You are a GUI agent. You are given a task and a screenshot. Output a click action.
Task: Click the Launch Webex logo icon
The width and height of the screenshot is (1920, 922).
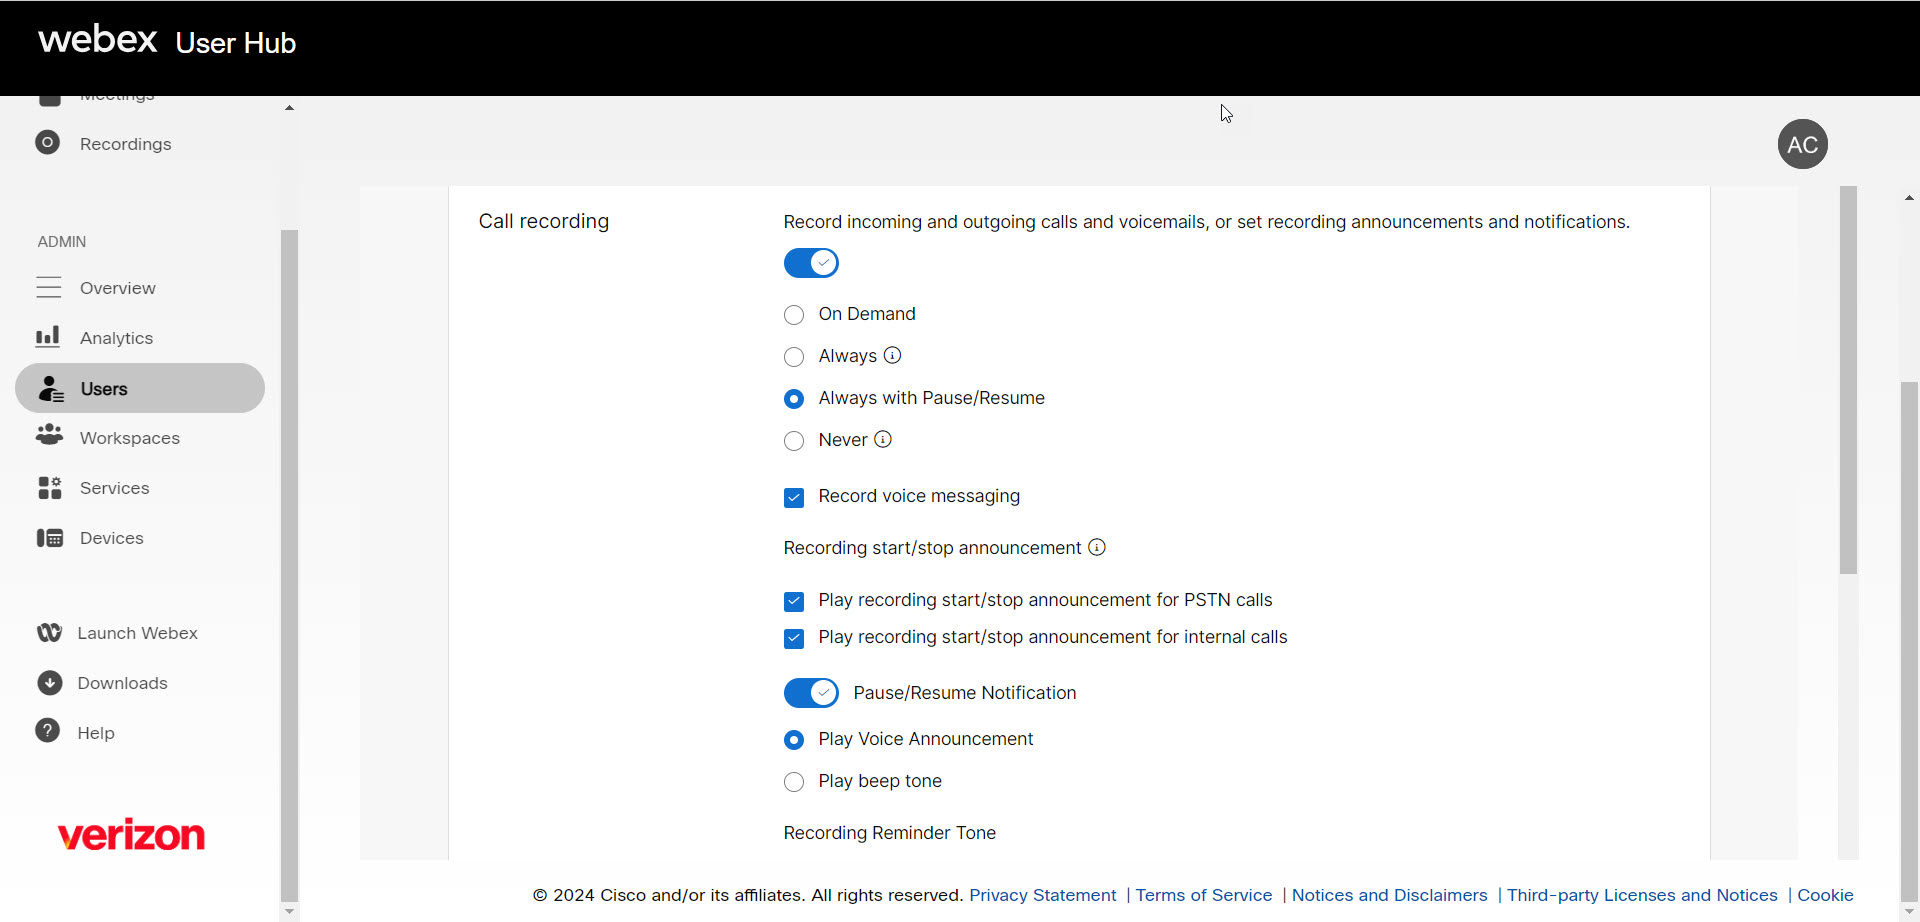pyautogui.click(x=49, y=633)
